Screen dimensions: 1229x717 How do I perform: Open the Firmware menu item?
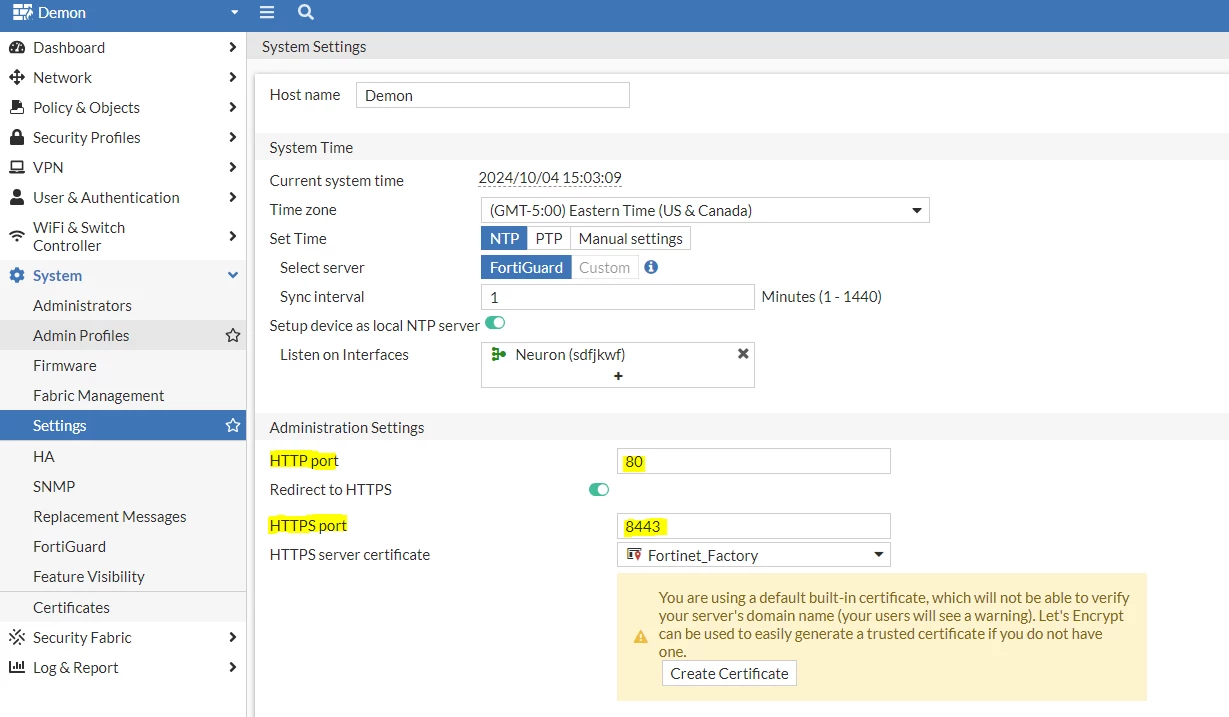click(x=123, y=365)
